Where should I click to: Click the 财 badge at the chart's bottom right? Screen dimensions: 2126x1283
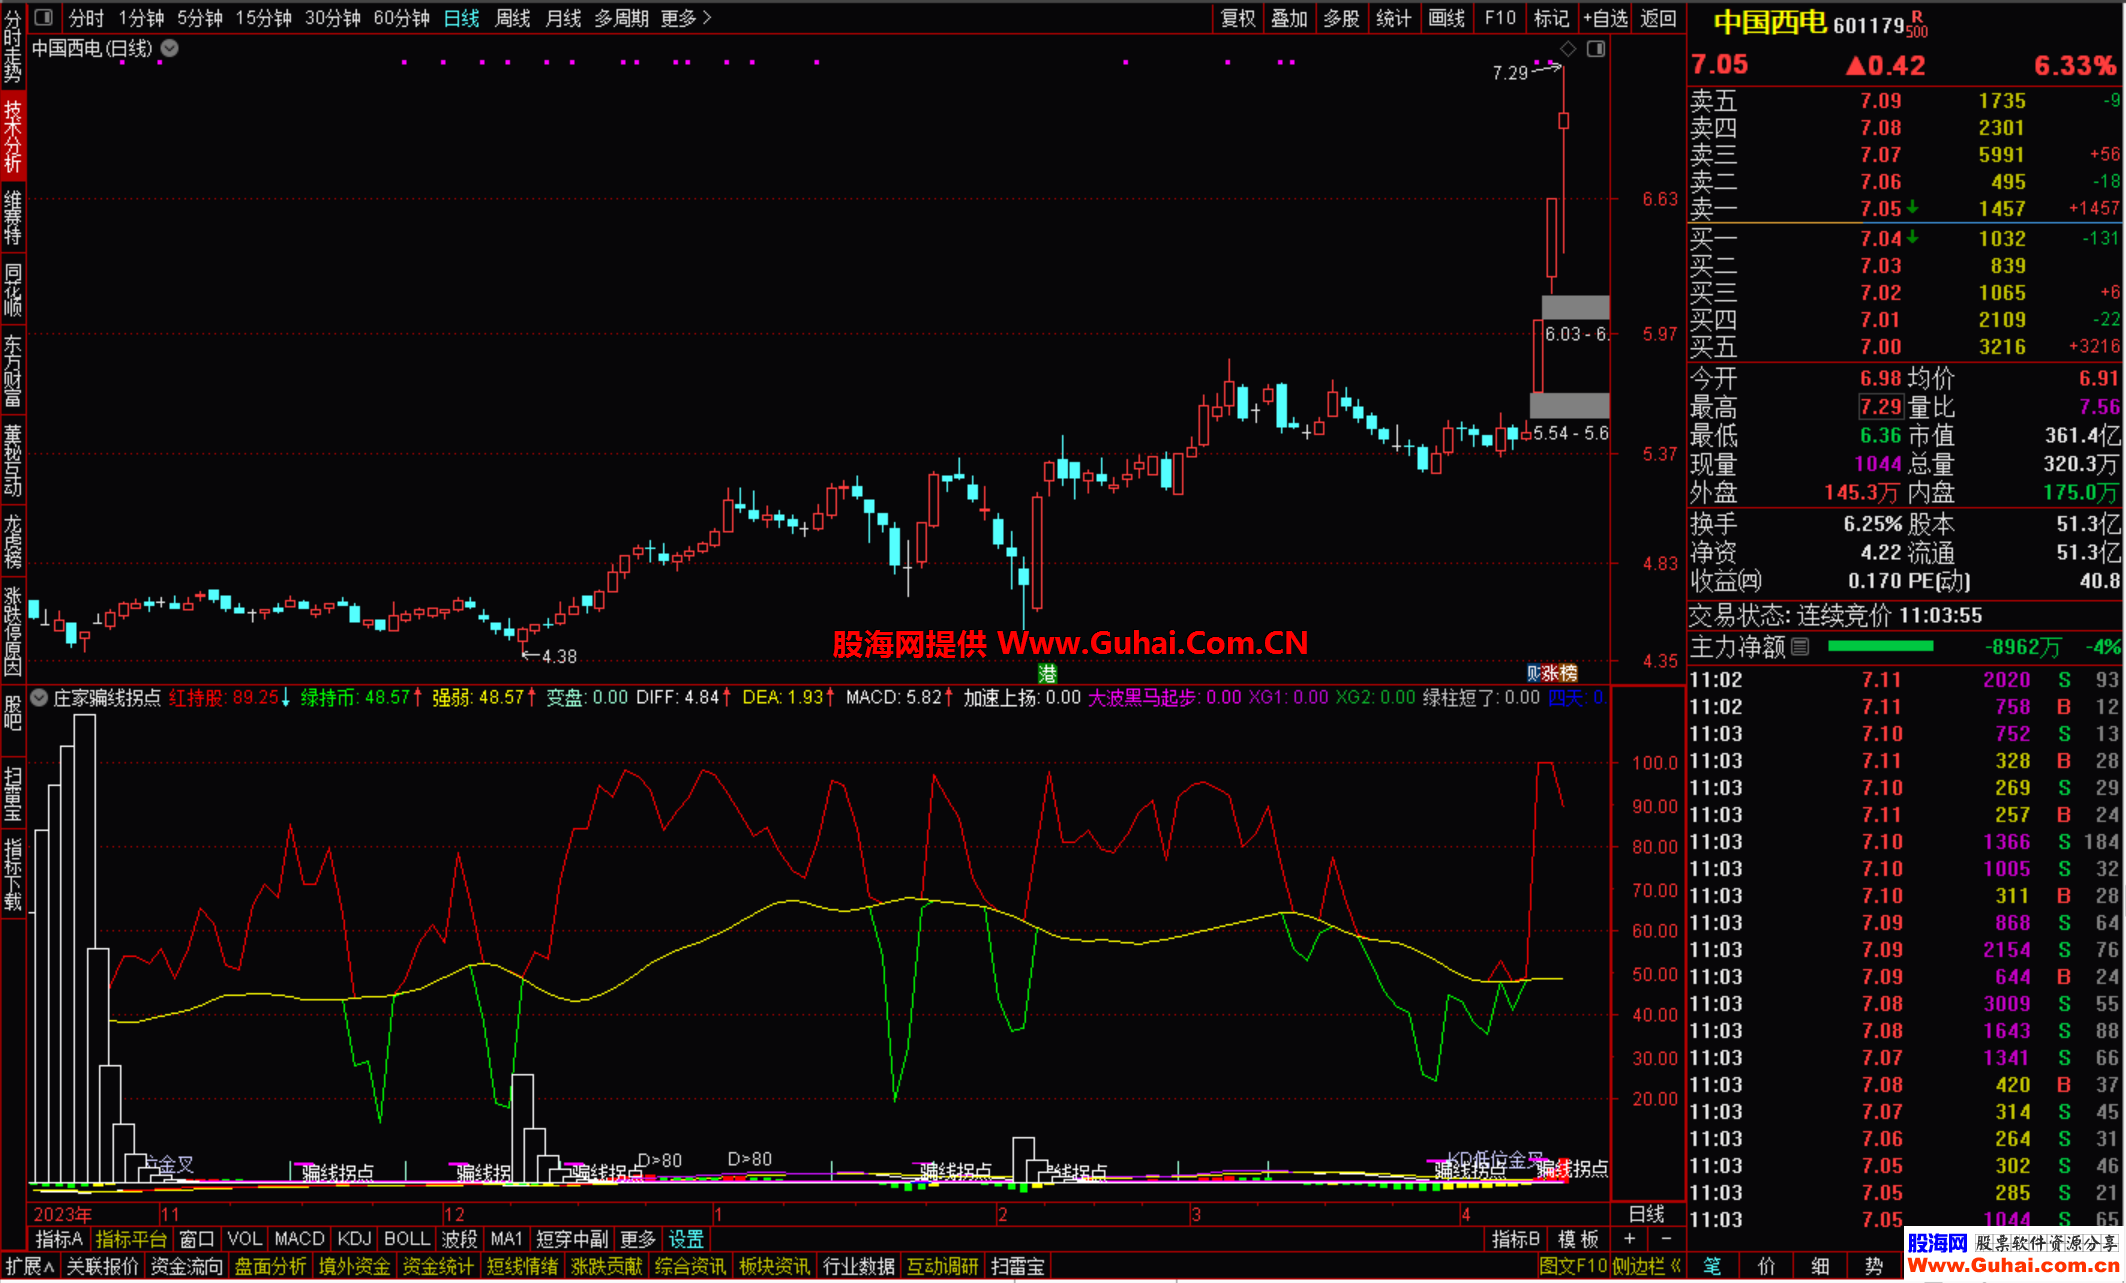(x=1533, y=673)
